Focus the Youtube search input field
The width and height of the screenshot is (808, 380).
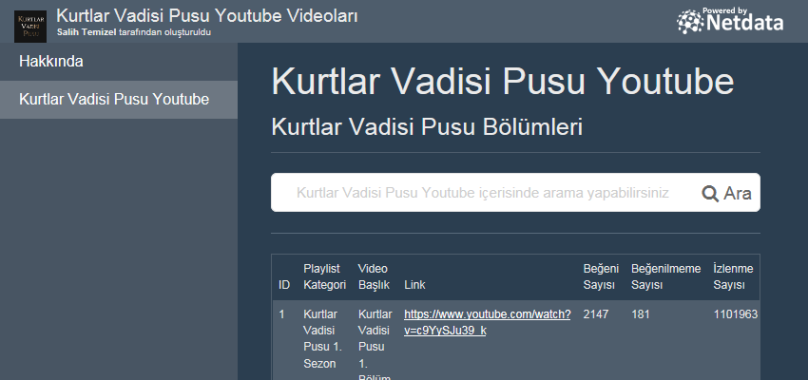[482, 193]
